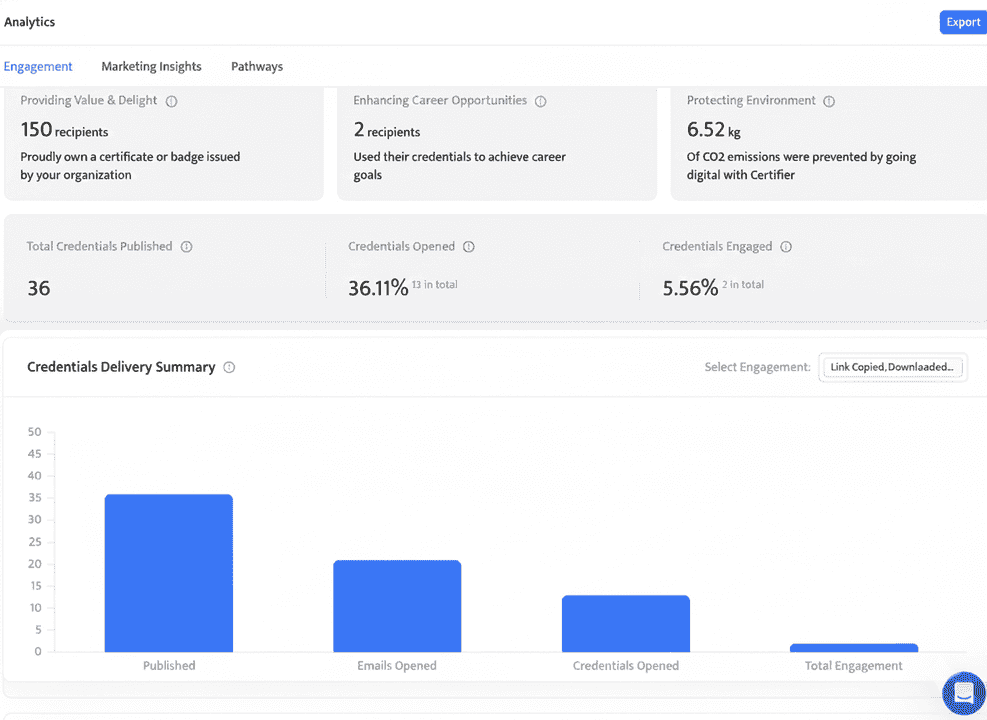Select the Published bar in the chart
Screen dimensions: 987x720
[168, 570]
